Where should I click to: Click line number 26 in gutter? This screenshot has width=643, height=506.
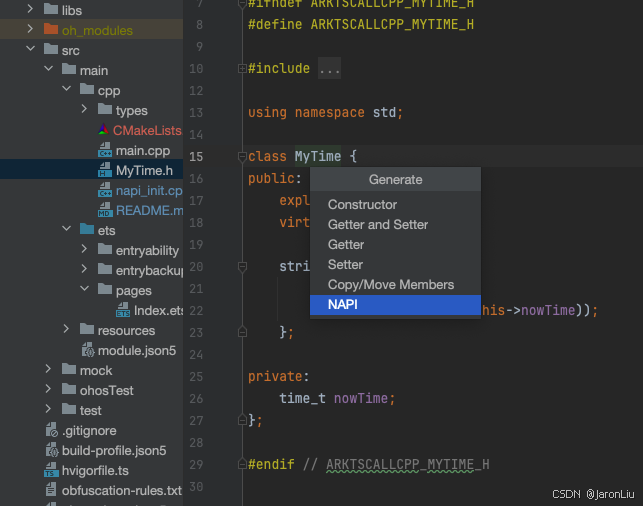click(196, 399)
